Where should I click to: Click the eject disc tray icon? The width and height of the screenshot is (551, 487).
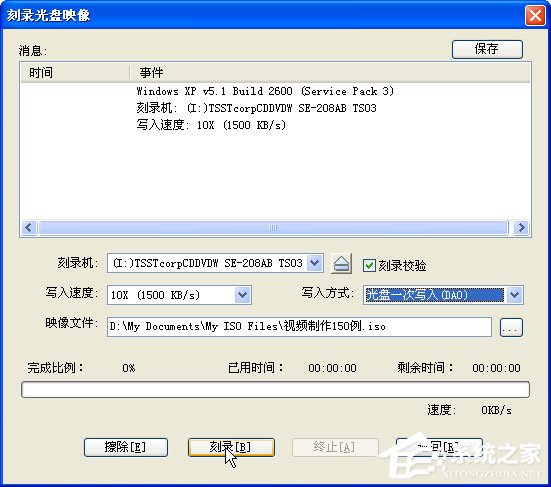341,263
